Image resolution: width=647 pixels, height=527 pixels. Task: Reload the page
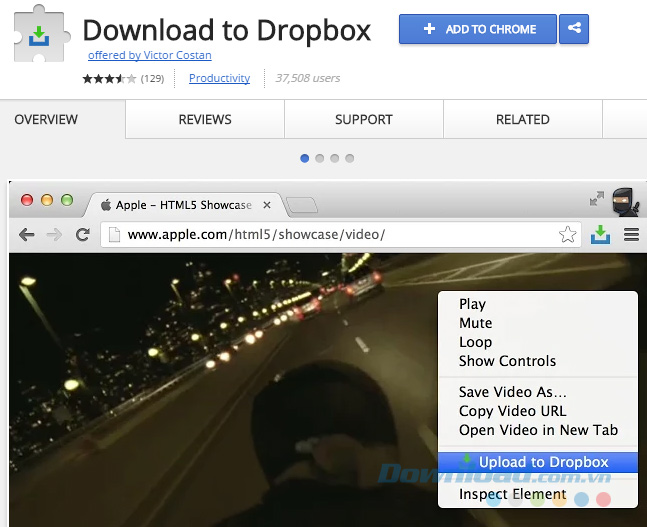click(x=83, y=235)
